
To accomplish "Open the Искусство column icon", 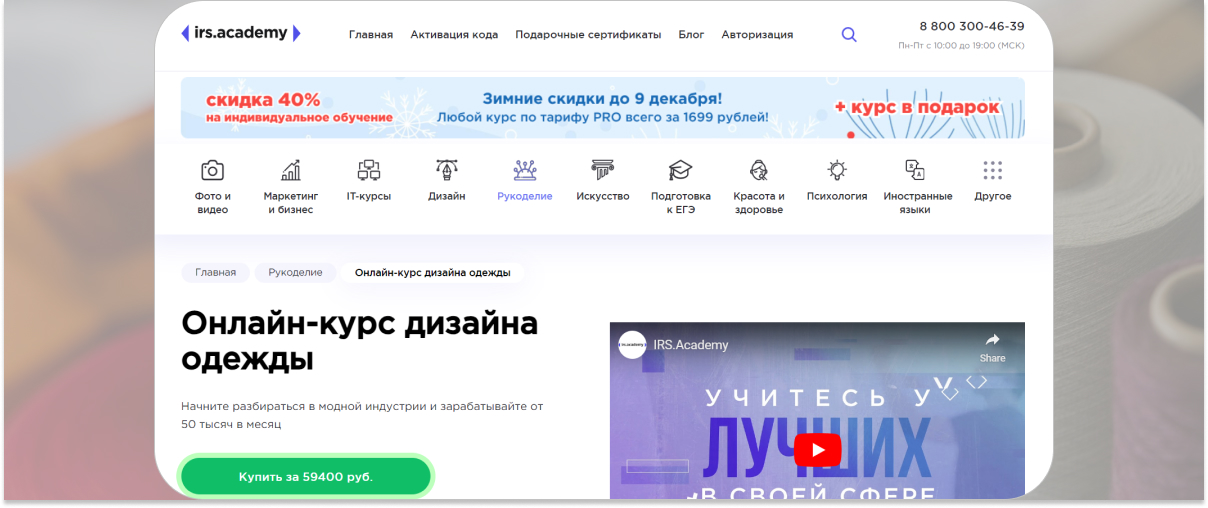I will click(x=603, y=169).
